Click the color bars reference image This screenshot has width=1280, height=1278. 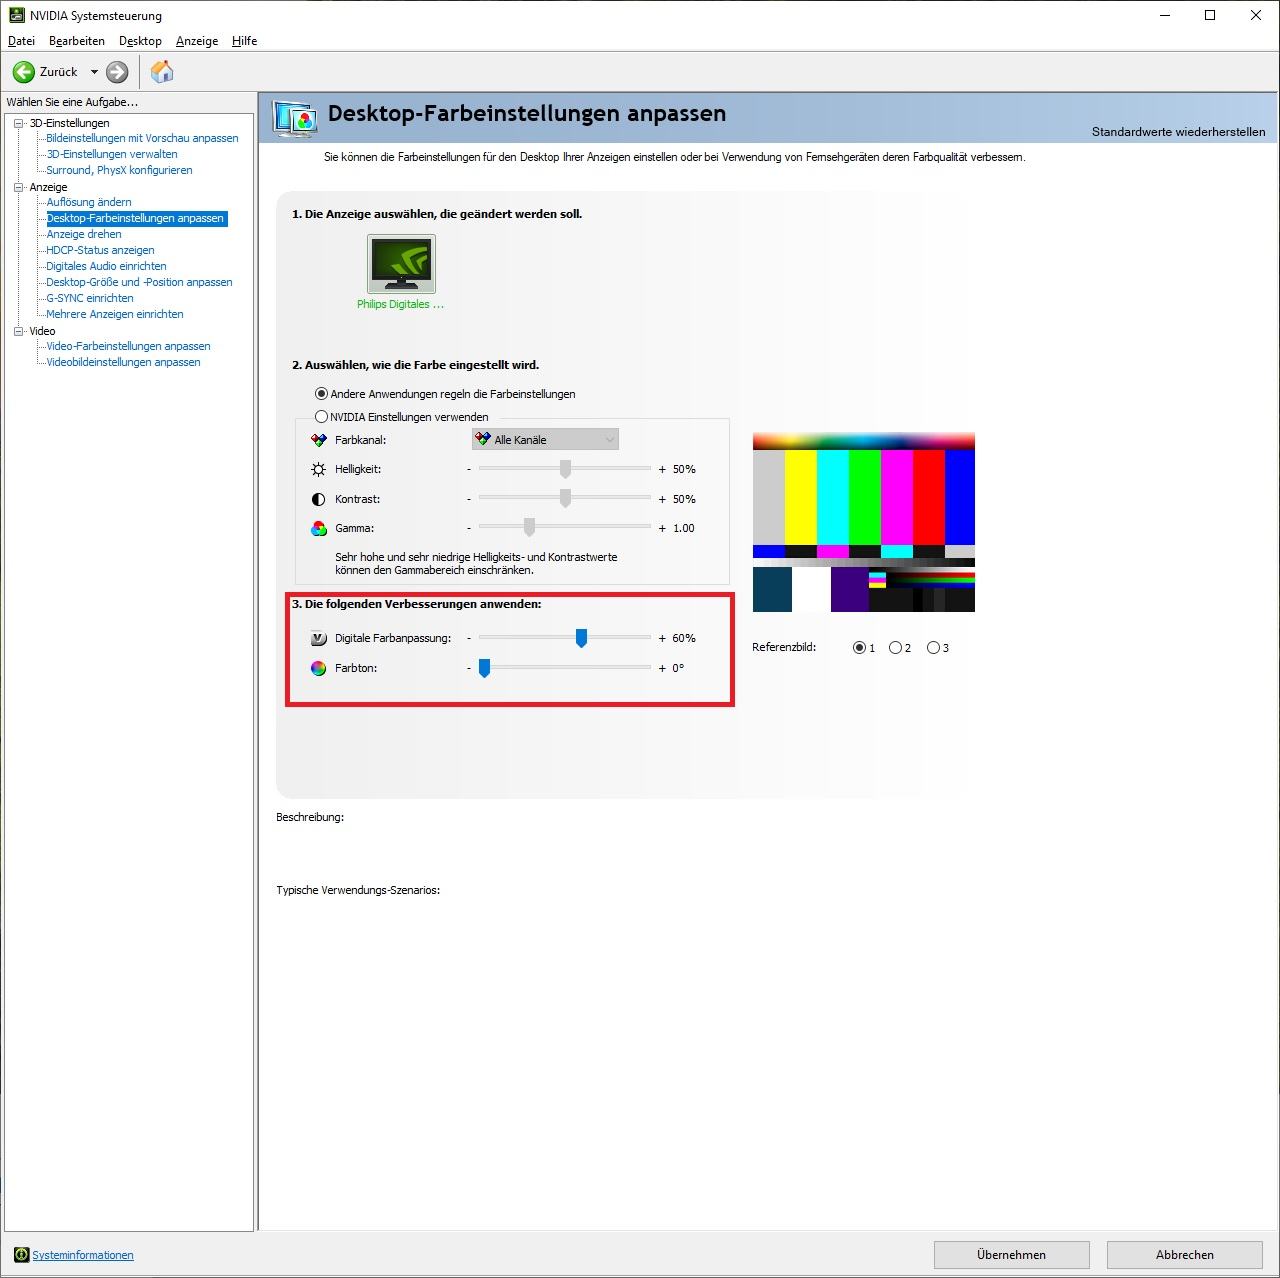tap(864, 522)
